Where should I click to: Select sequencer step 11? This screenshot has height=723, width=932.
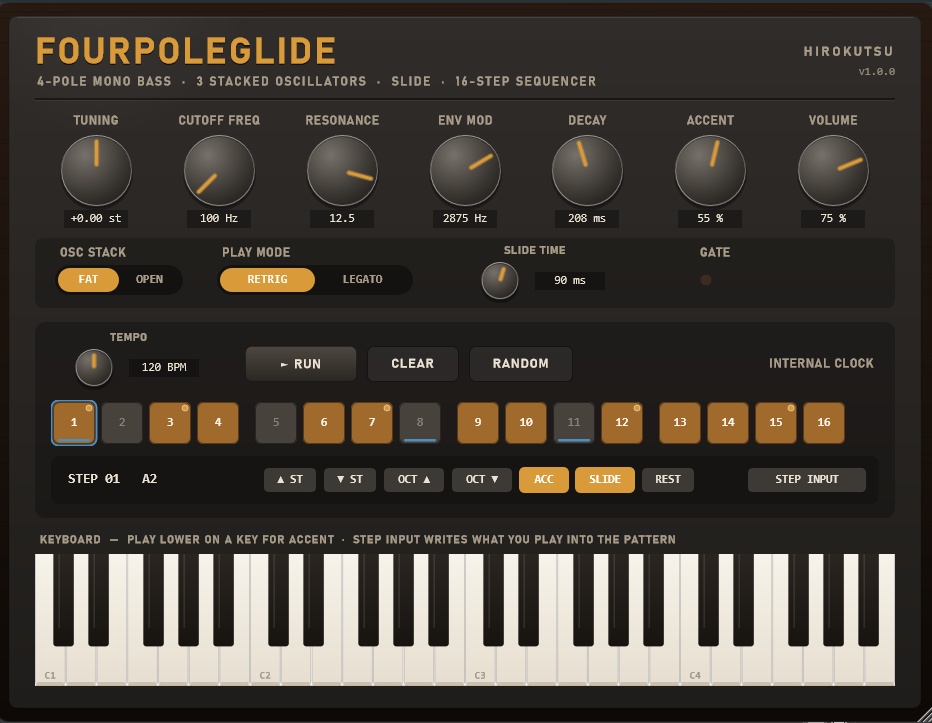click(574, 423)
